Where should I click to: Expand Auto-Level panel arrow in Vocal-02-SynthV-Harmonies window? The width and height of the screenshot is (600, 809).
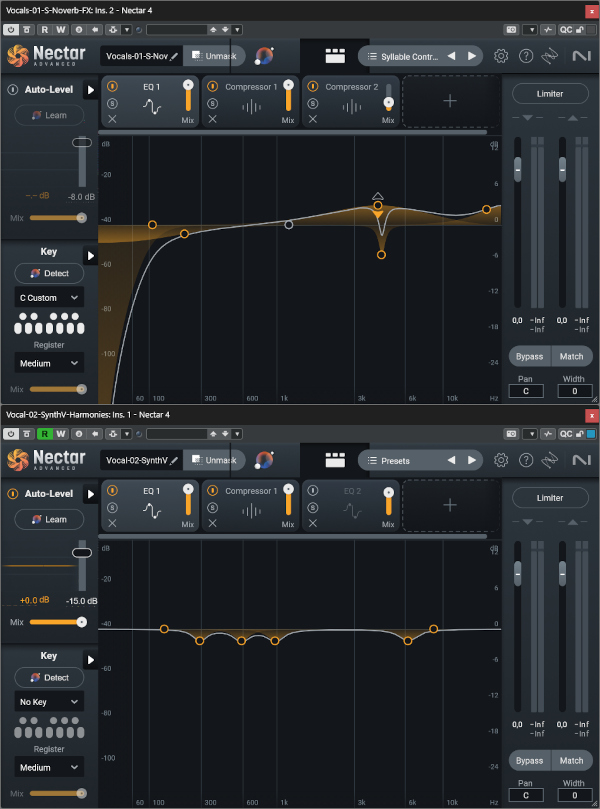[91, 494]
